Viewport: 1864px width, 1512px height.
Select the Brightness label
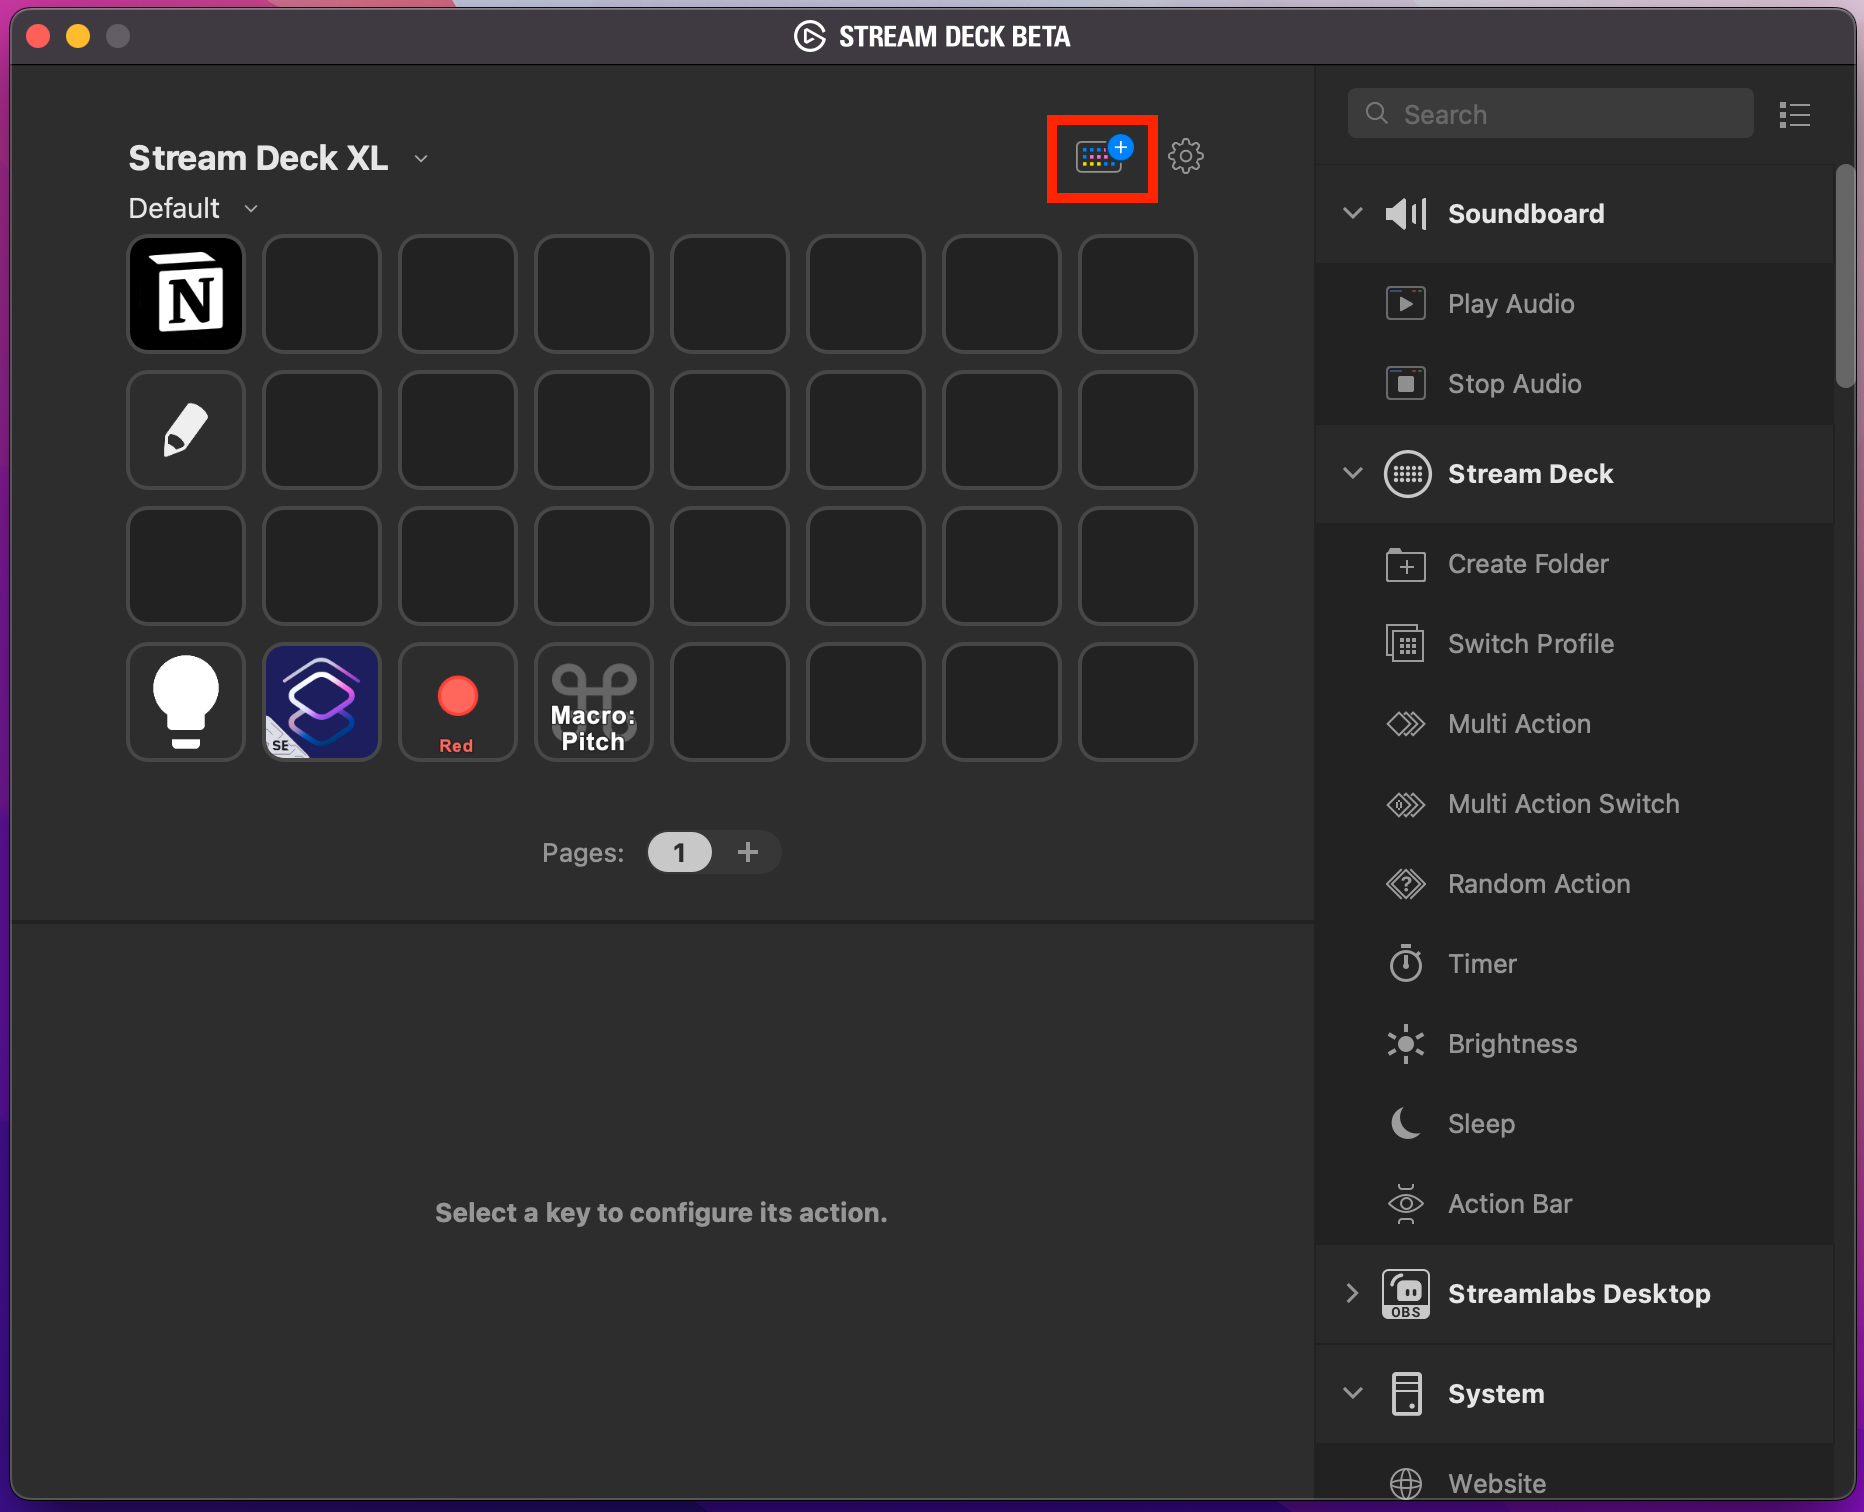[1512, 1044]
